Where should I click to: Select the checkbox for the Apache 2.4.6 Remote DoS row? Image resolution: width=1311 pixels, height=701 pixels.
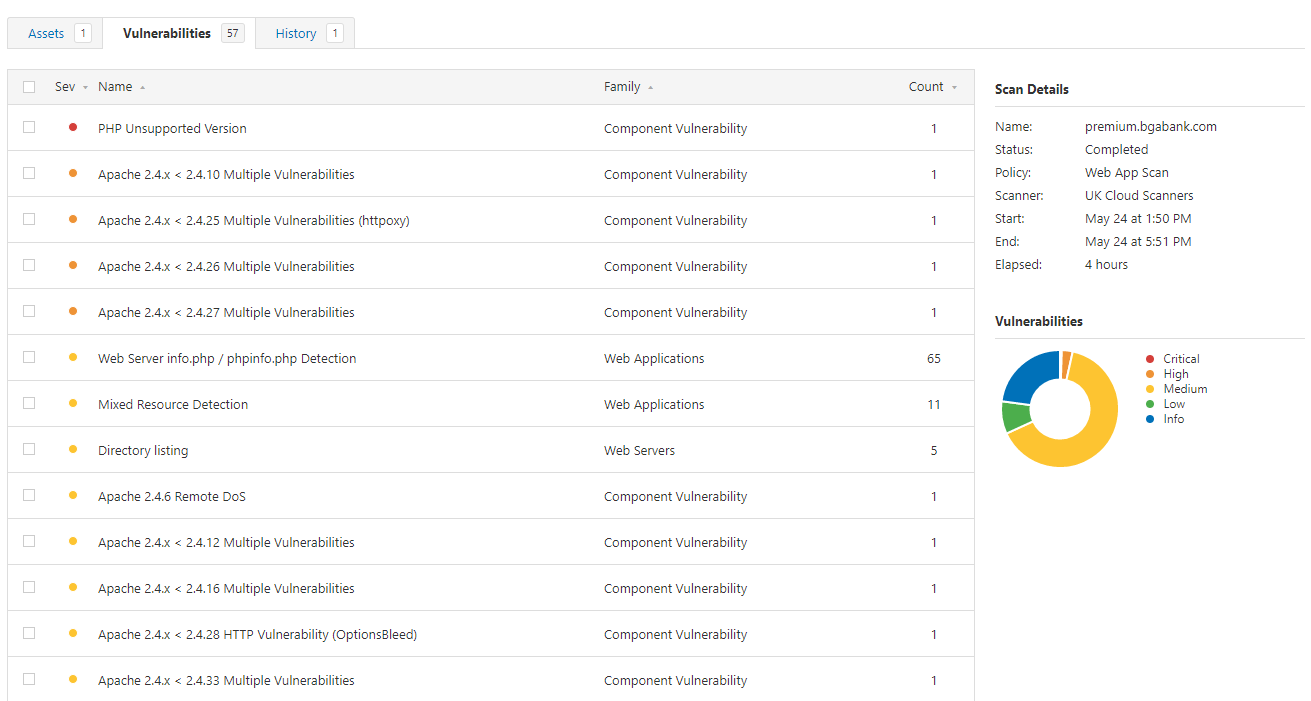point(29,495)
